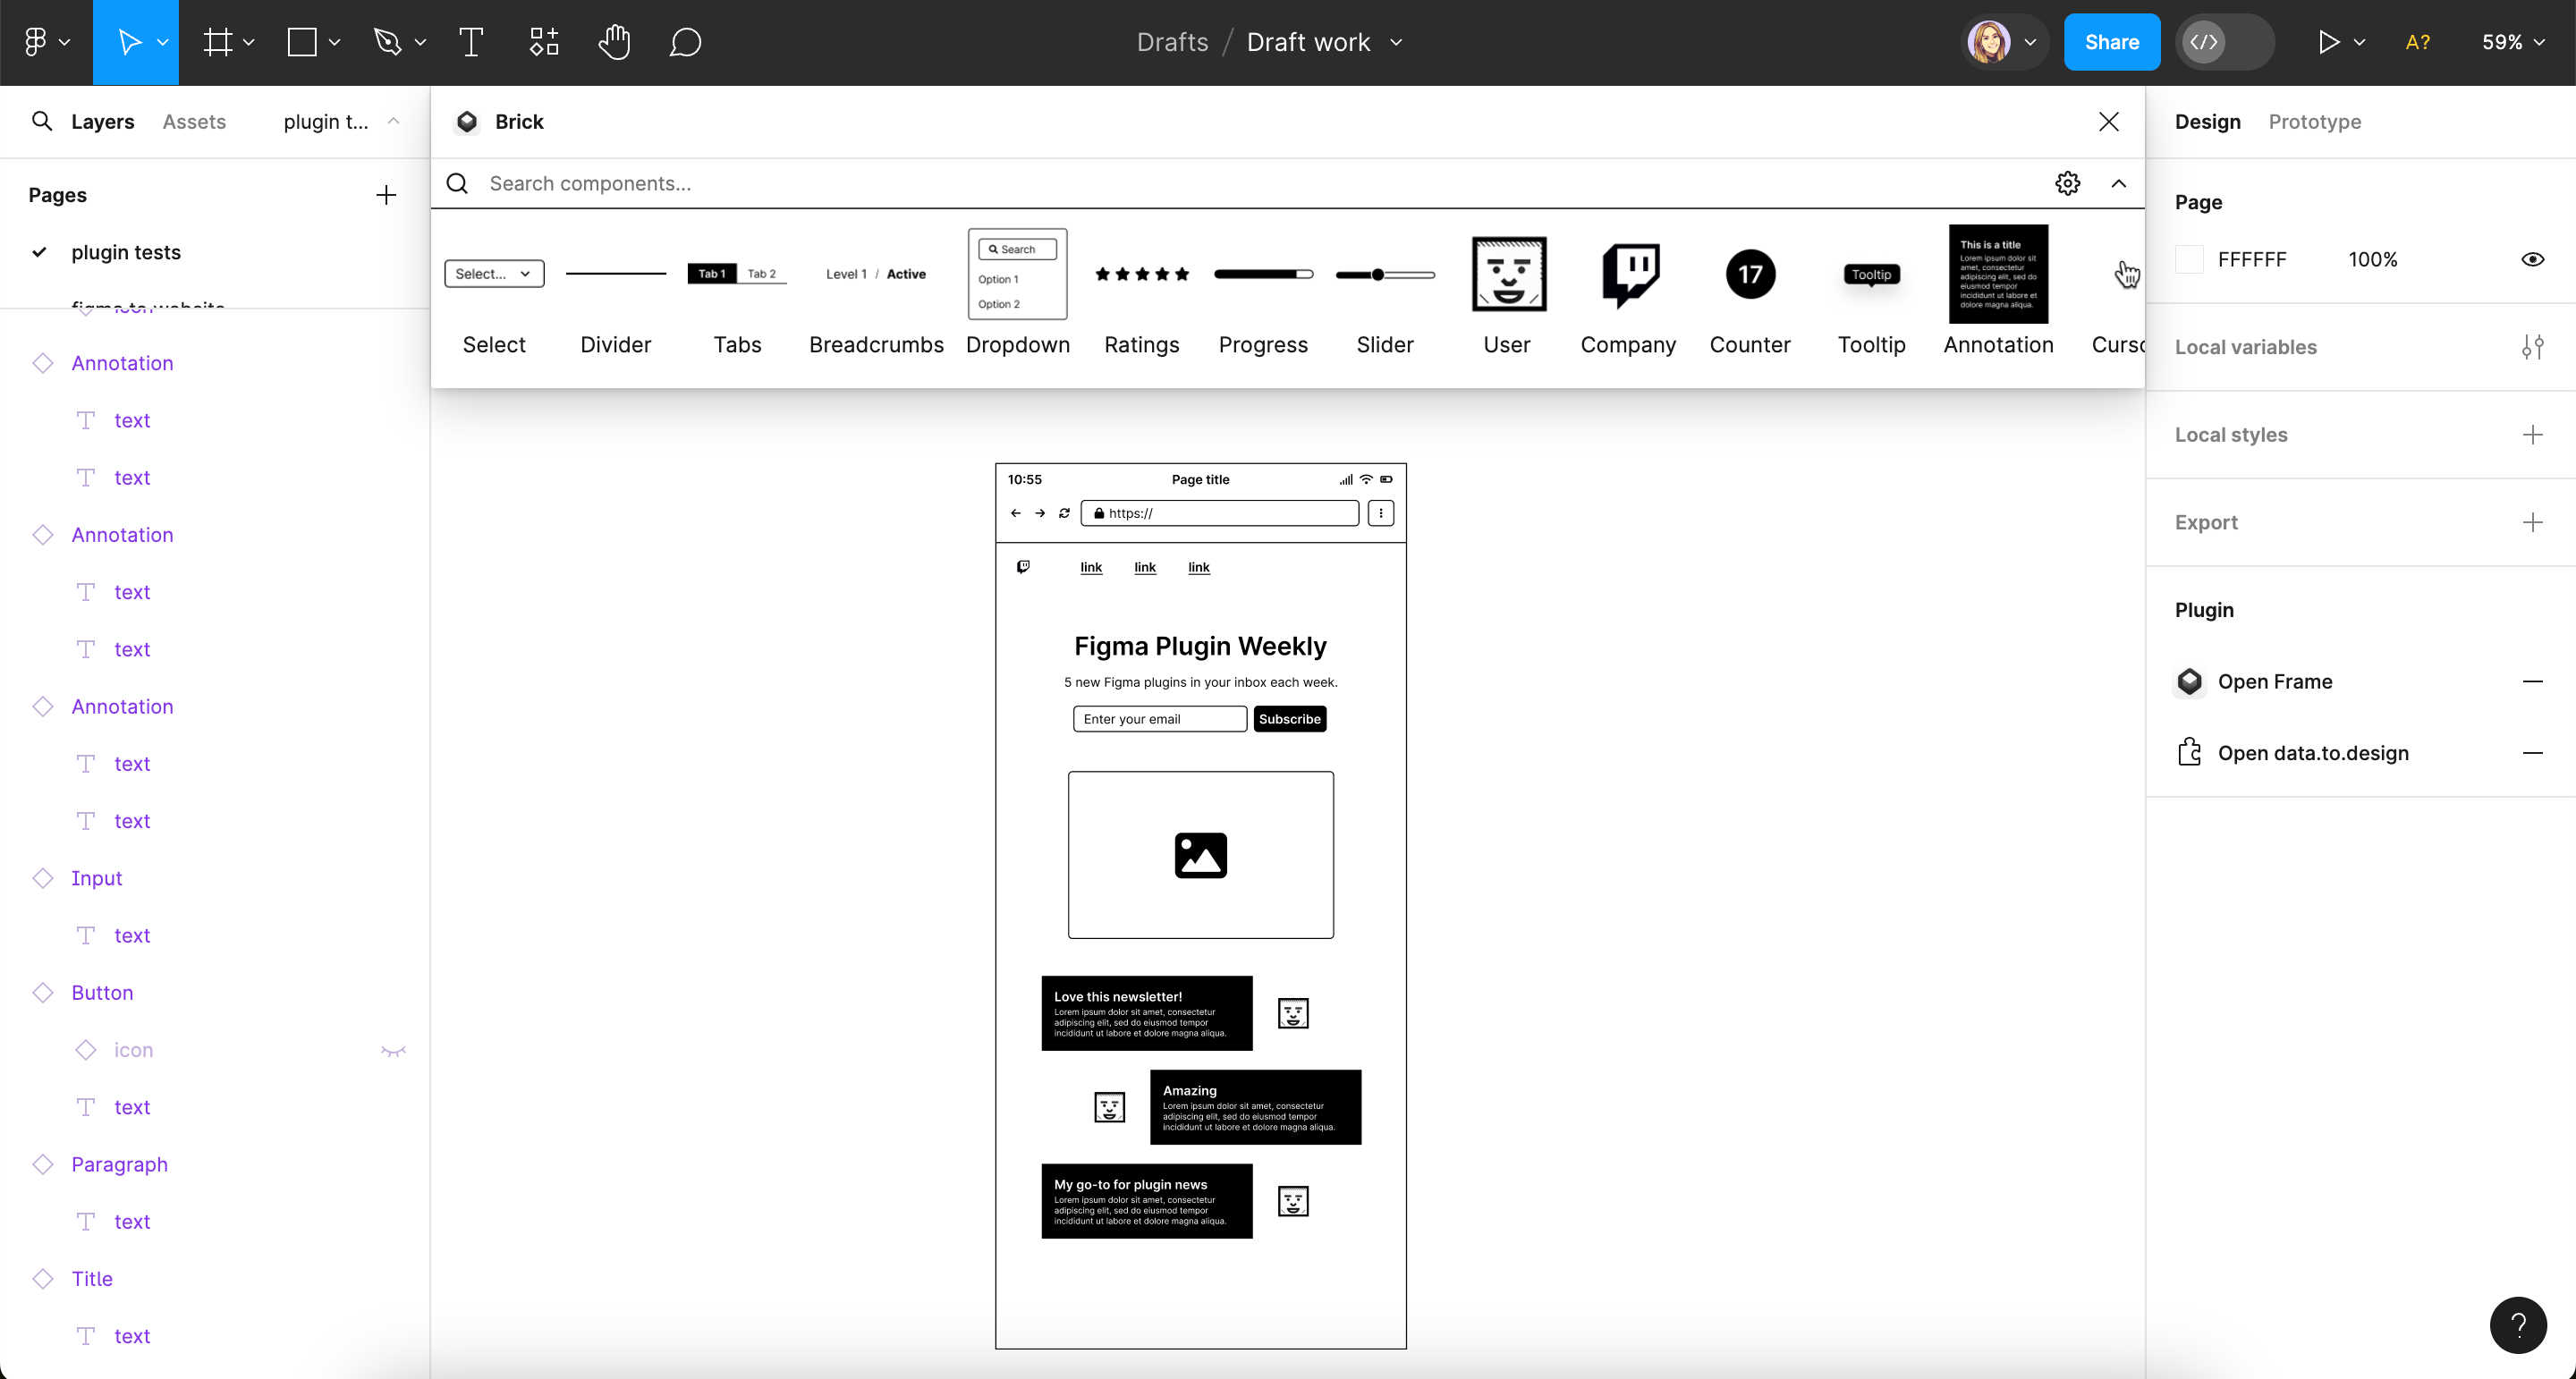Expand the Draft work file menu

[x=1396, y=42]
